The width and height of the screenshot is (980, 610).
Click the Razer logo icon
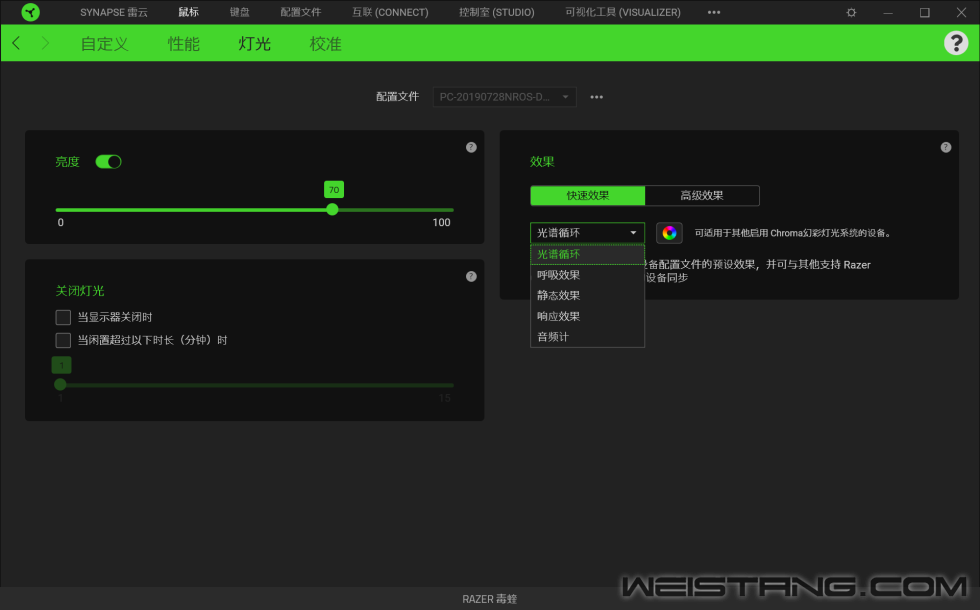click(30, 12)
